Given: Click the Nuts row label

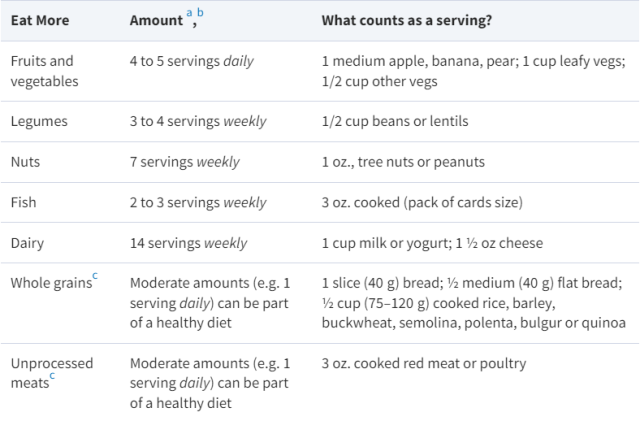Looking at the screenshot, I should [x=25, y=162].
